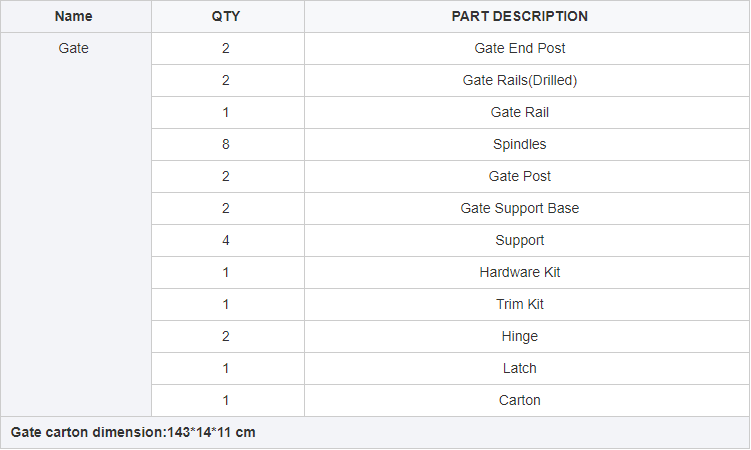This screenshot has height=450, width=751.
Task: Click the Gate carton dimension footer text
Action: pos(133,433)
